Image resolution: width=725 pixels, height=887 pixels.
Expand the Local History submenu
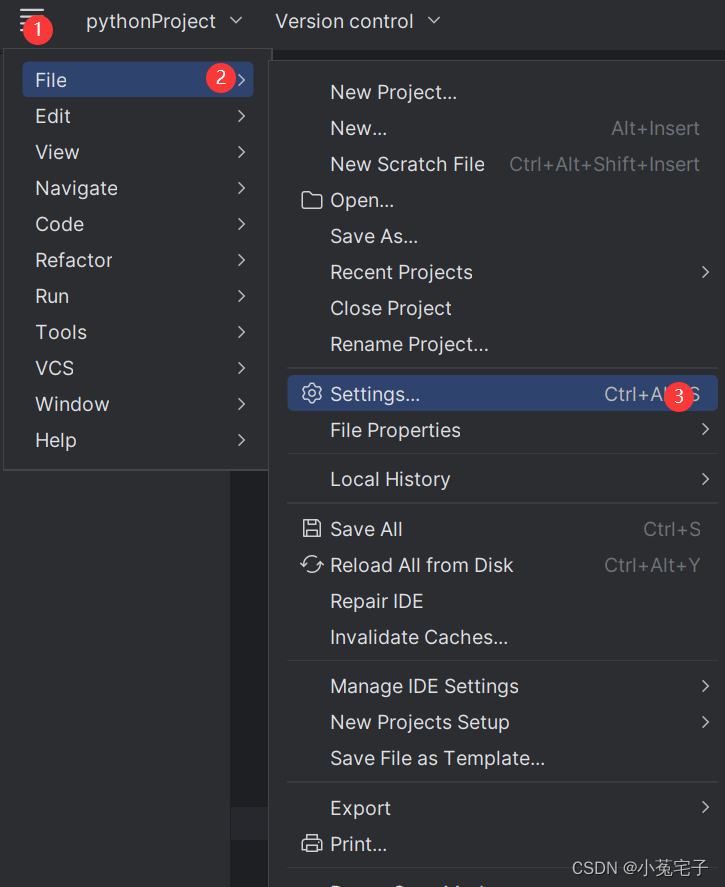pyautogui.click(x=705, y=479)
